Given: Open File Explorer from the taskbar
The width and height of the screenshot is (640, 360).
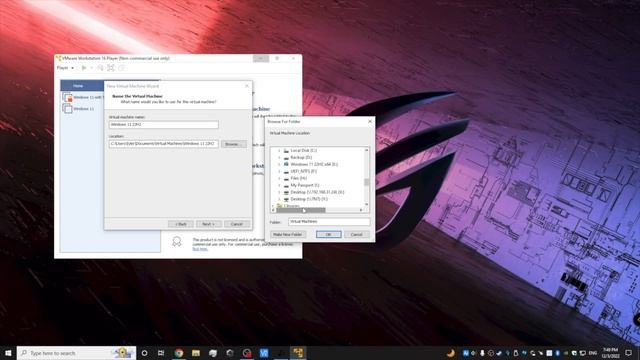Looking at the screenshot, I should tap(196, 353).
